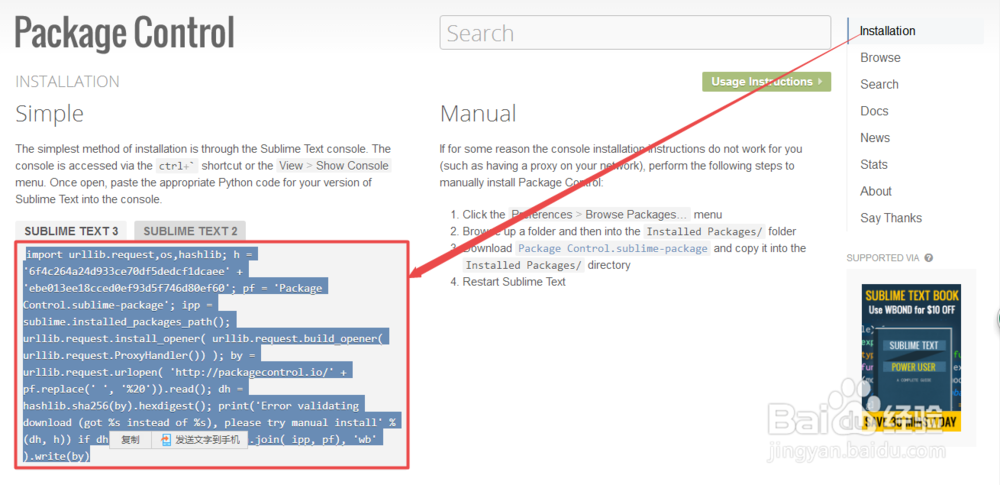This screenshot has width=1000, height=485.
Task: Click the 复制 copy button
Action: [130, 440]
